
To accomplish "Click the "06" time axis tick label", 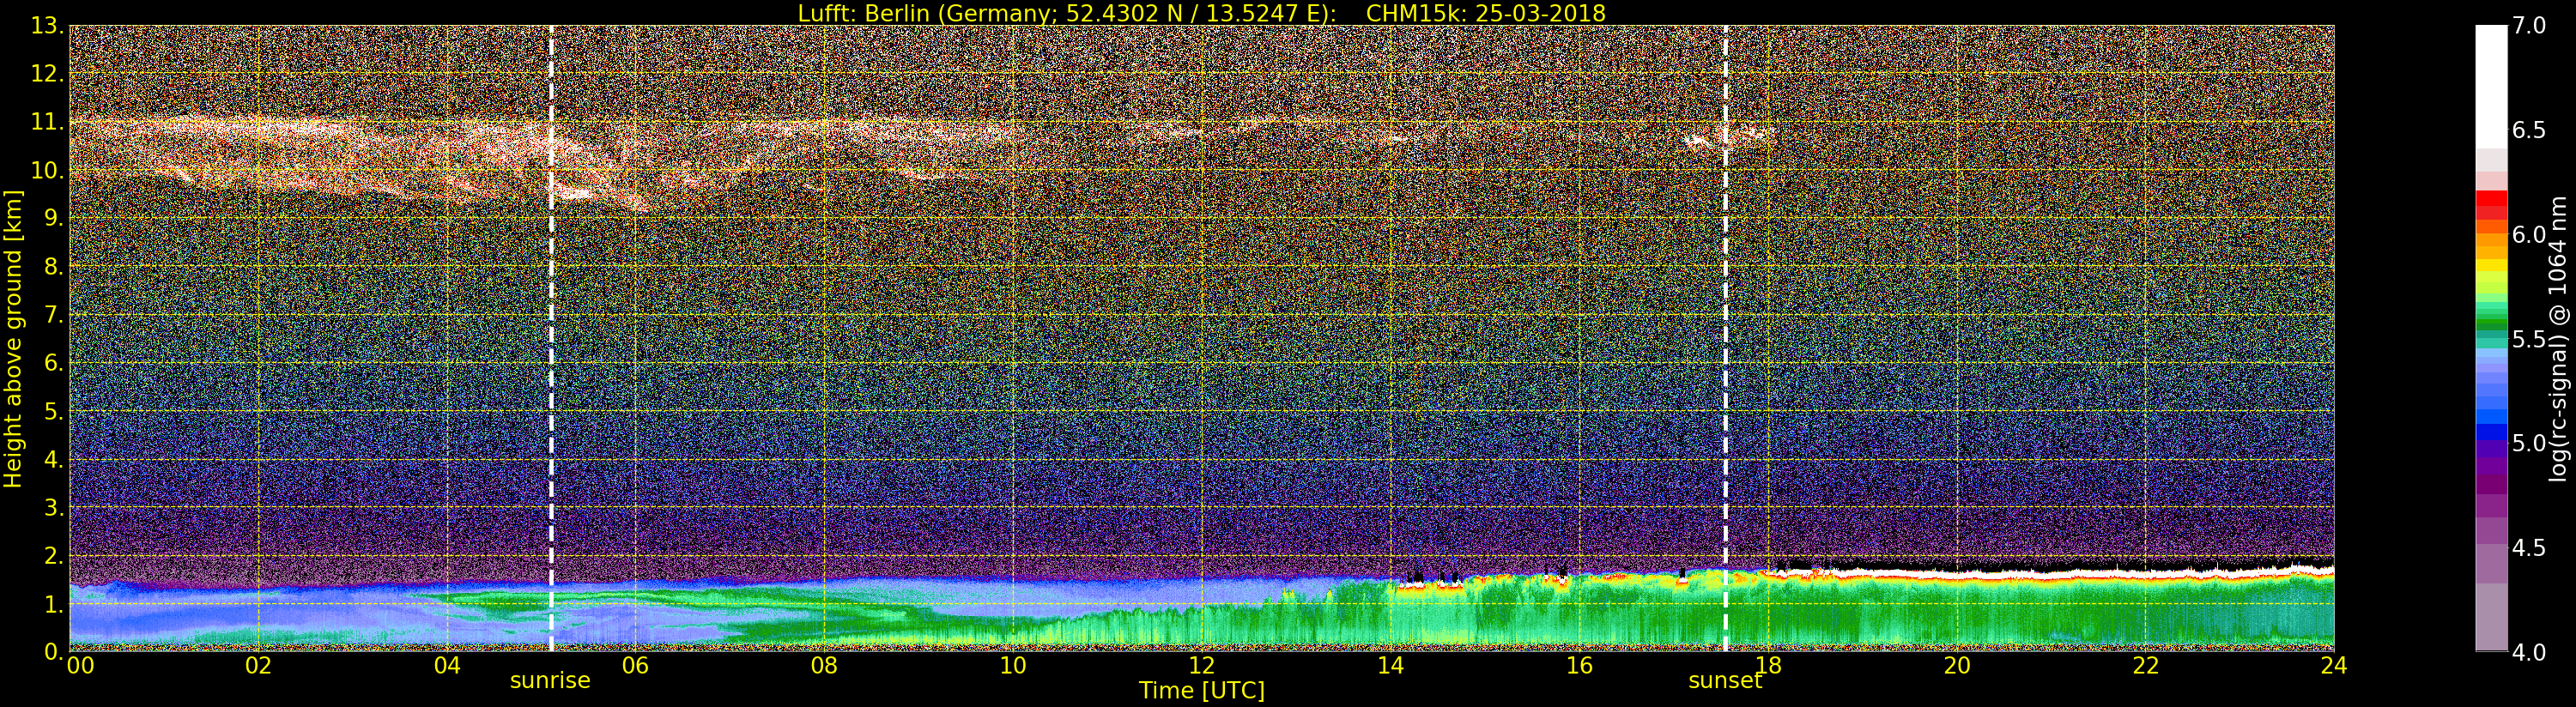I will point(635,666).
